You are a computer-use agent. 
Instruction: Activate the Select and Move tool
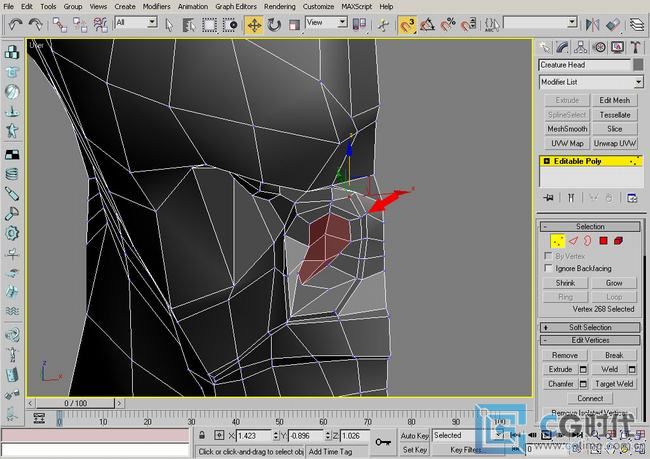pos(254,25)
